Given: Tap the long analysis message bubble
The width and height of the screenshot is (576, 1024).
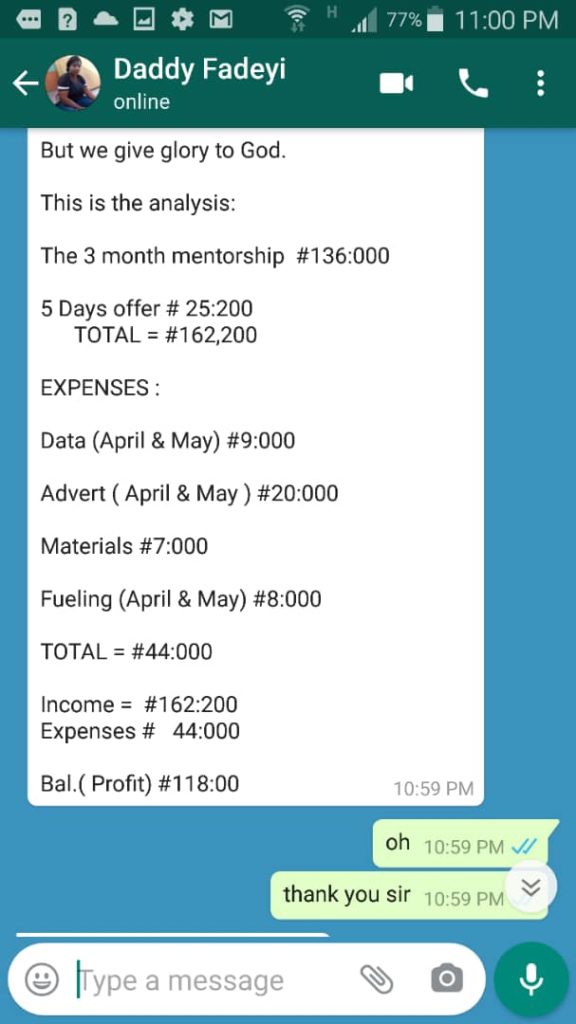Looking at the screenshot, I should click(x=255, y=467).
